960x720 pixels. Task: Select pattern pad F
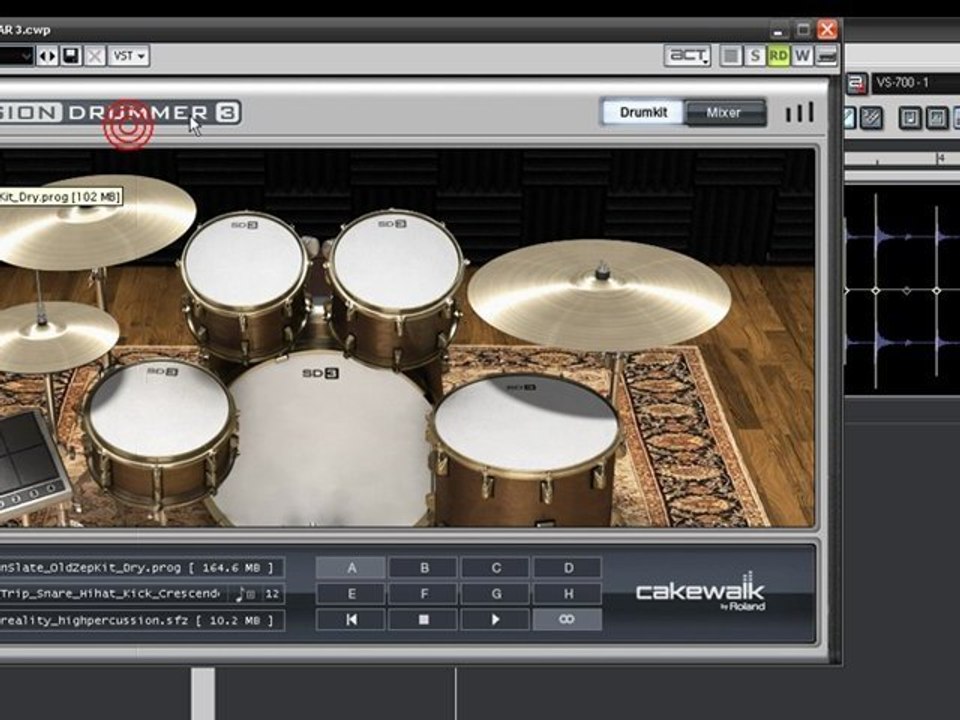pyautogui.click(x=424, y=594)
